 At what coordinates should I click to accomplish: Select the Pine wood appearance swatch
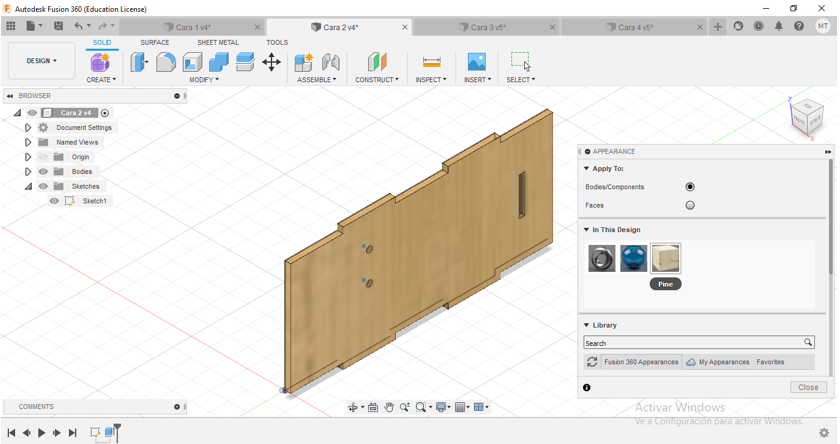pyautogui.click(x=665, y=258)
